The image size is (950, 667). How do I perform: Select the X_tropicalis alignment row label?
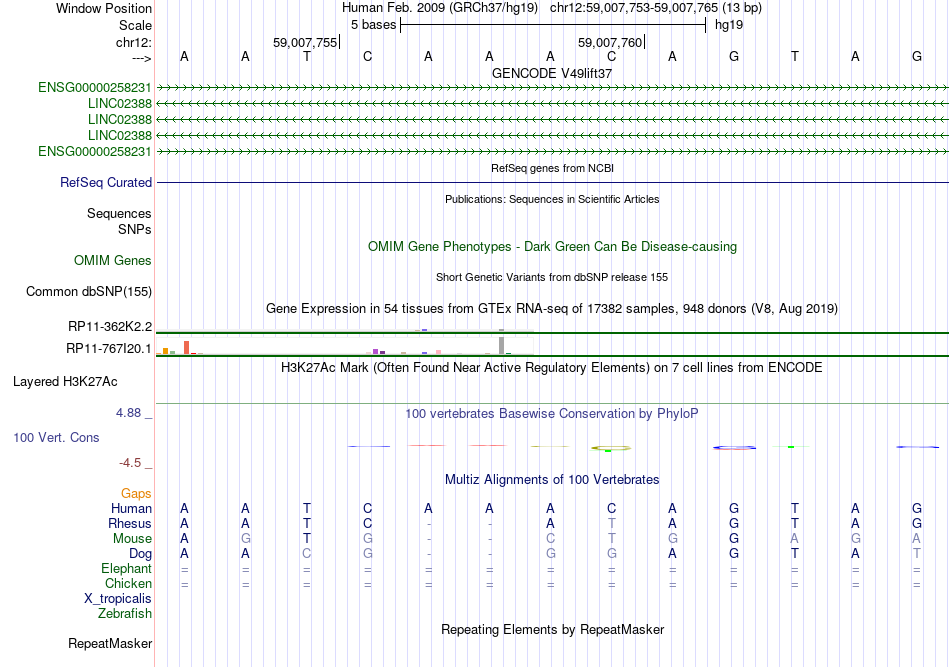point(118,599)
